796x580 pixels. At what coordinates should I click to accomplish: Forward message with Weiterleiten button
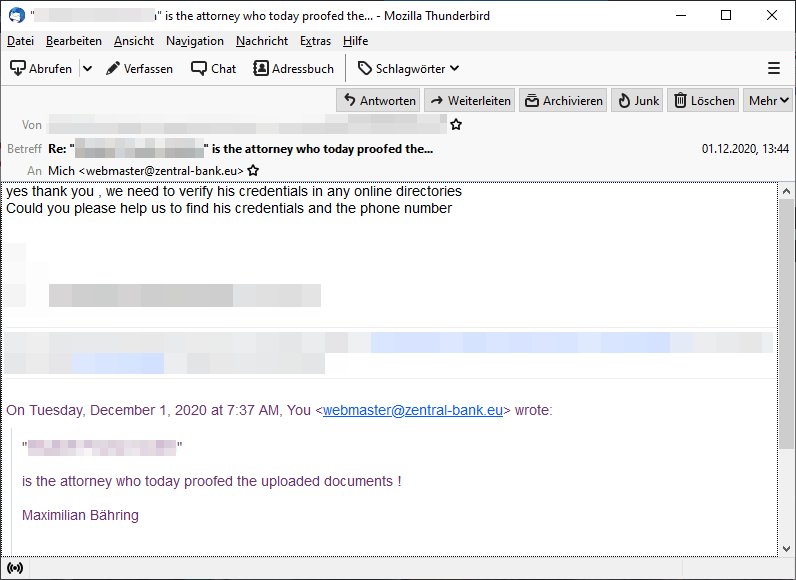pos(469,100)
